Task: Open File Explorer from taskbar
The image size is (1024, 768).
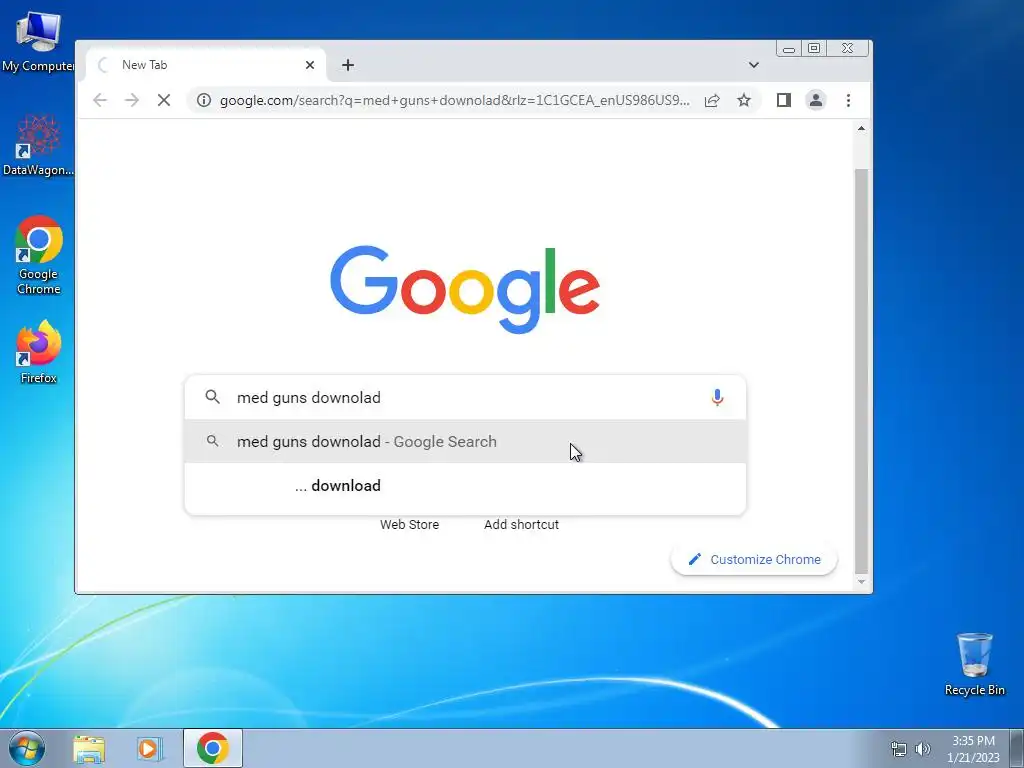Action: tap(89, 748)
